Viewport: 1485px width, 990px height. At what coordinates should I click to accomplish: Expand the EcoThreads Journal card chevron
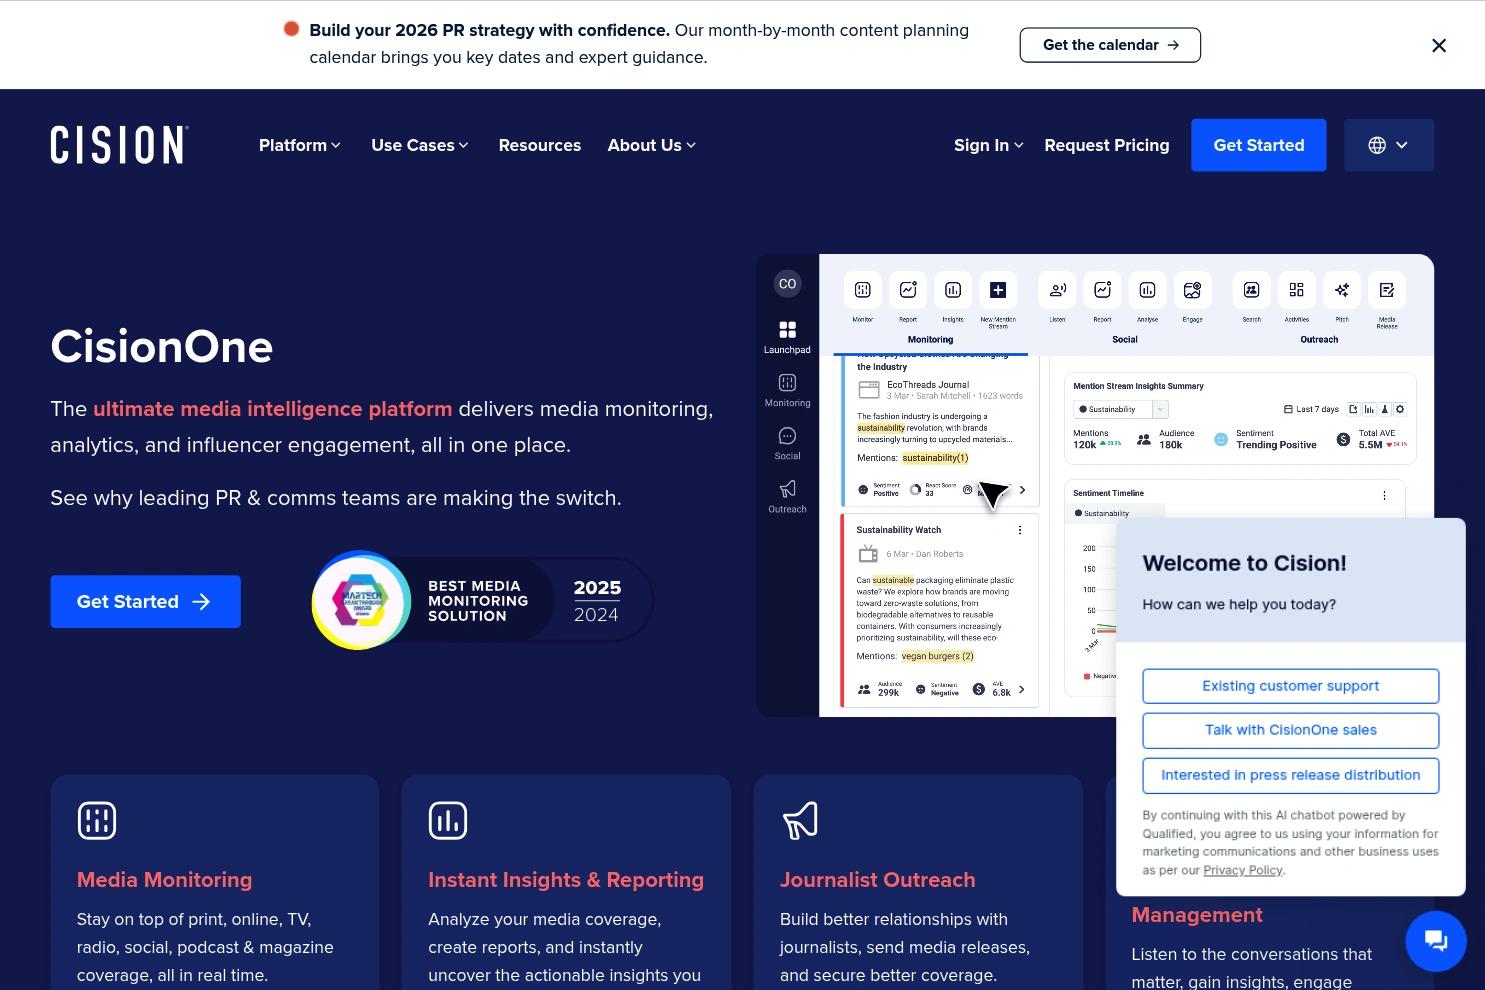1022,490
